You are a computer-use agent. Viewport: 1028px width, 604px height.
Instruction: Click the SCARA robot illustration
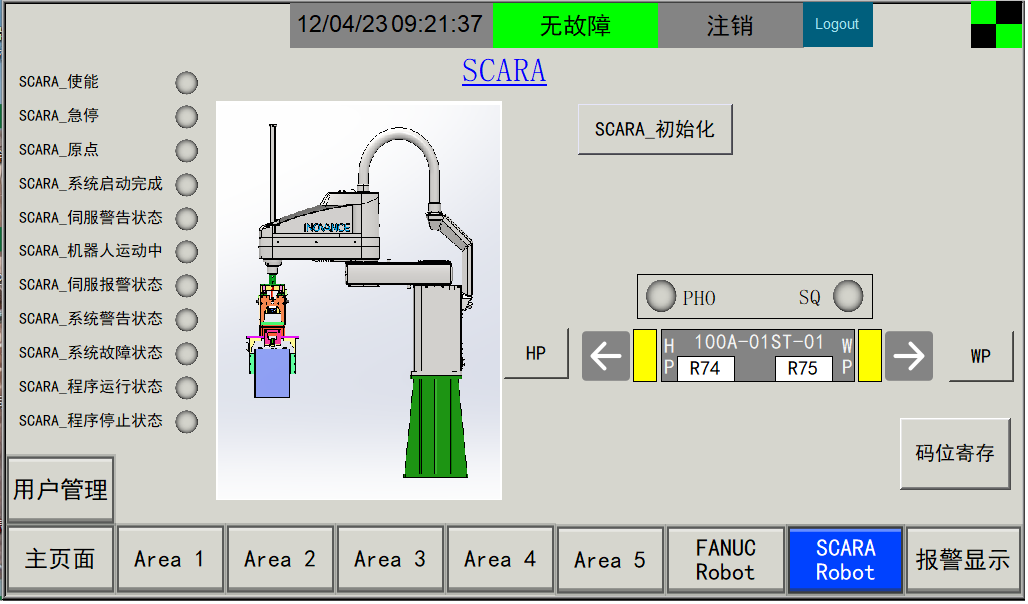(x=358, y=300)
